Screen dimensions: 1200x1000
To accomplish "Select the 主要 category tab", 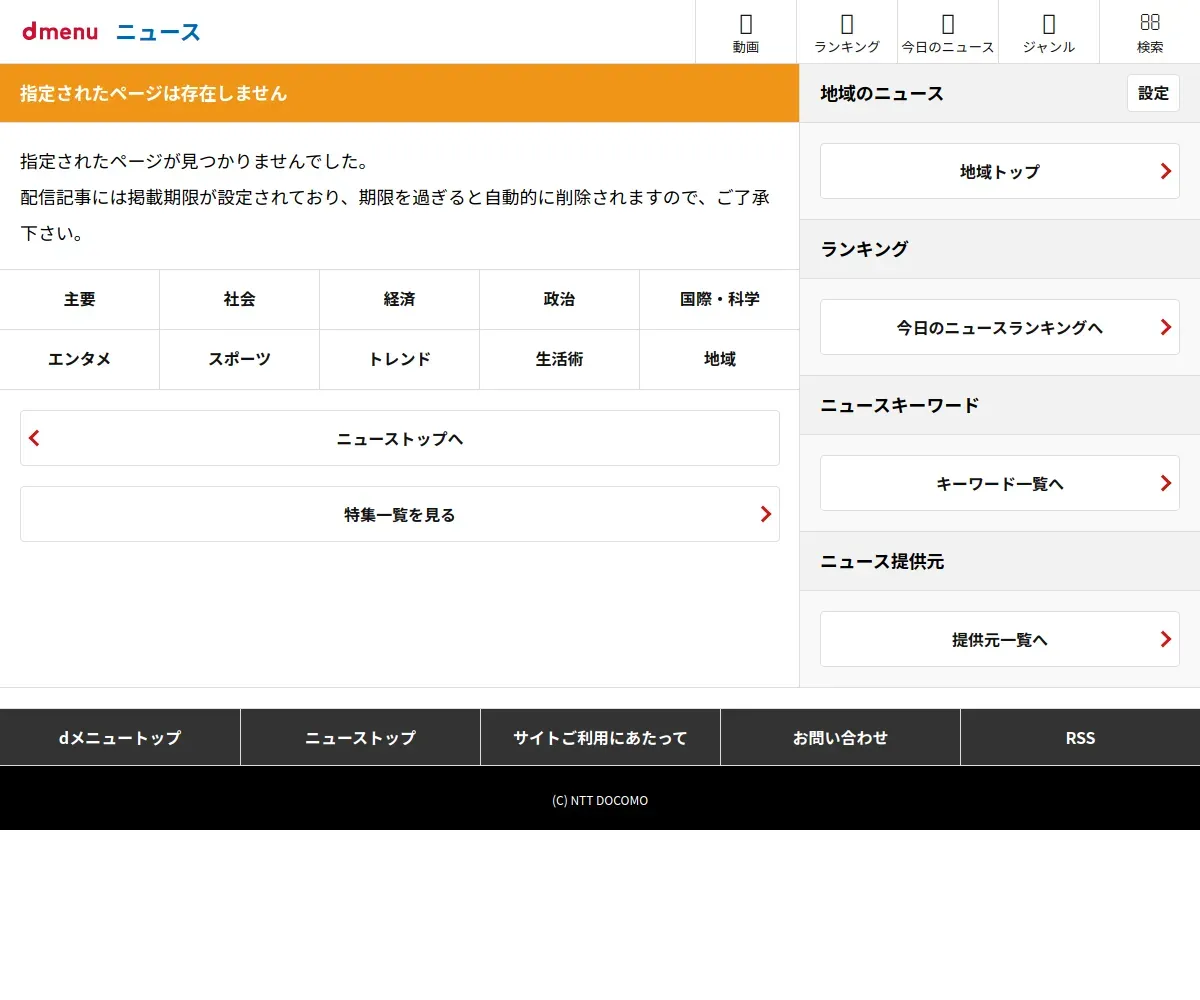I will [x=80, y=299].
